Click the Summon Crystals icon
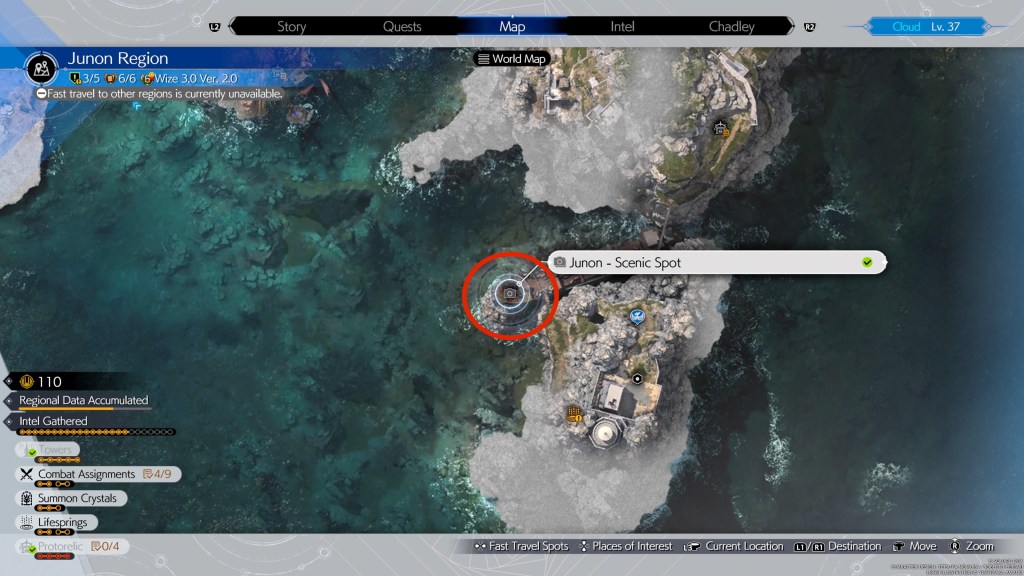Image resolution: width=1024 pixels, height=576 pixels. 26,498
